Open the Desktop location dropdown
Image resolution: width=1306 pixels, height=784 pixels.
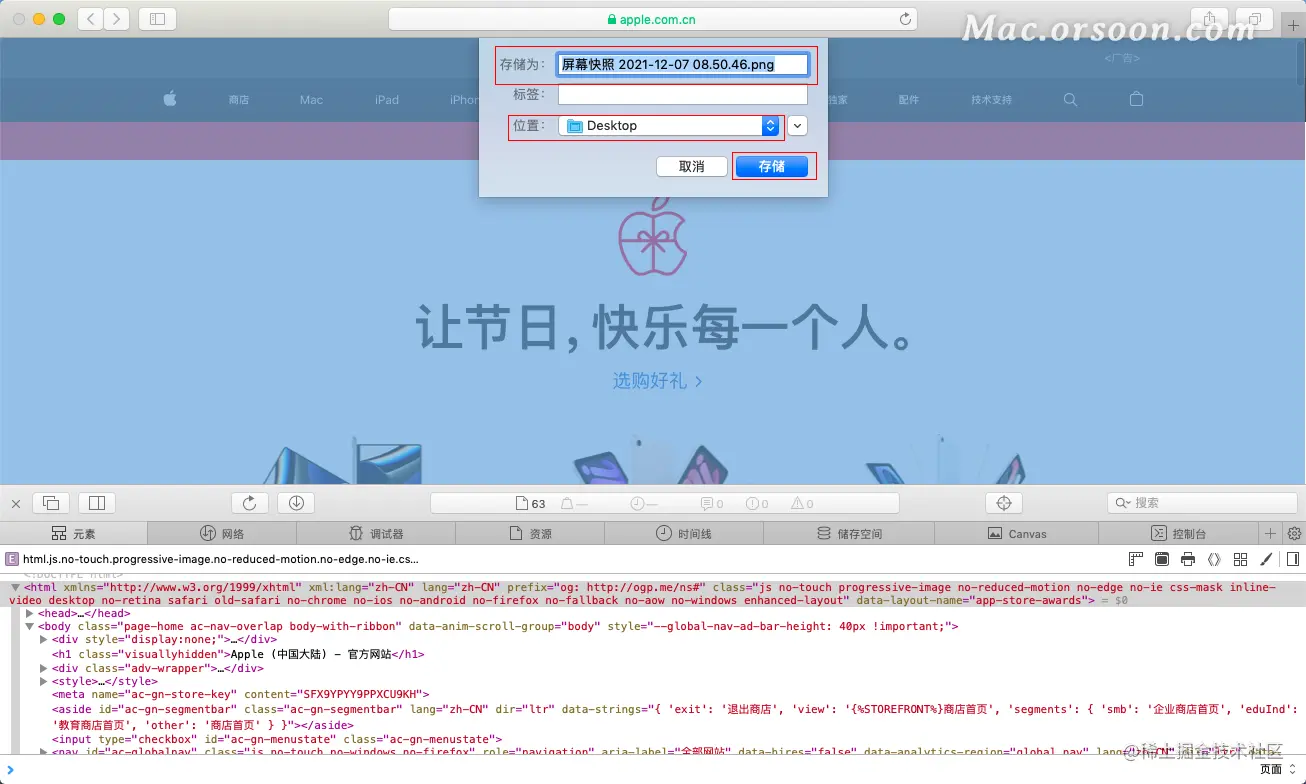669,126
